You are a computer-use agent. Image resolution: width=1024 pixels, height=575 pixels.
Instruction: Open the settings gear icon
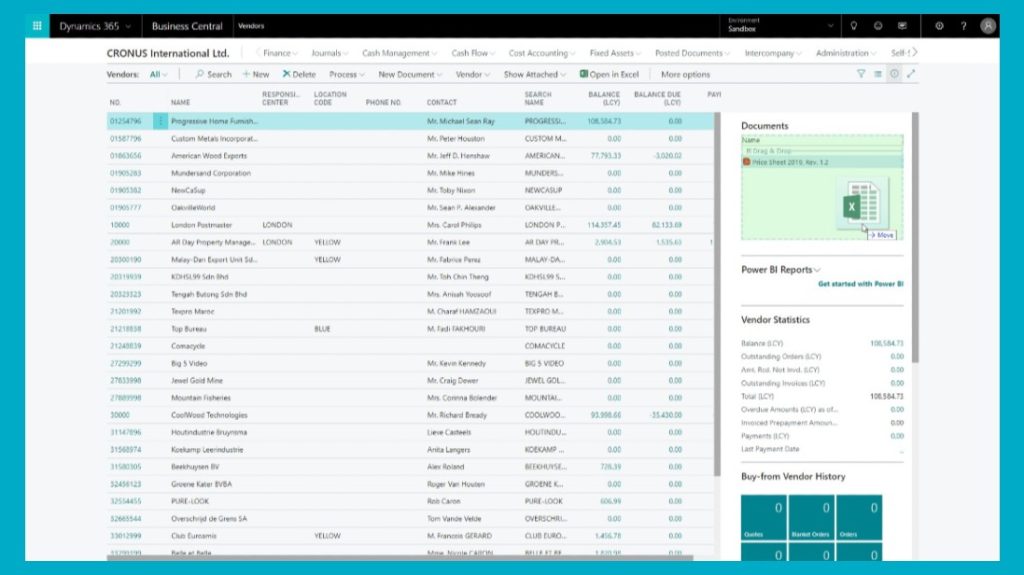939,26
